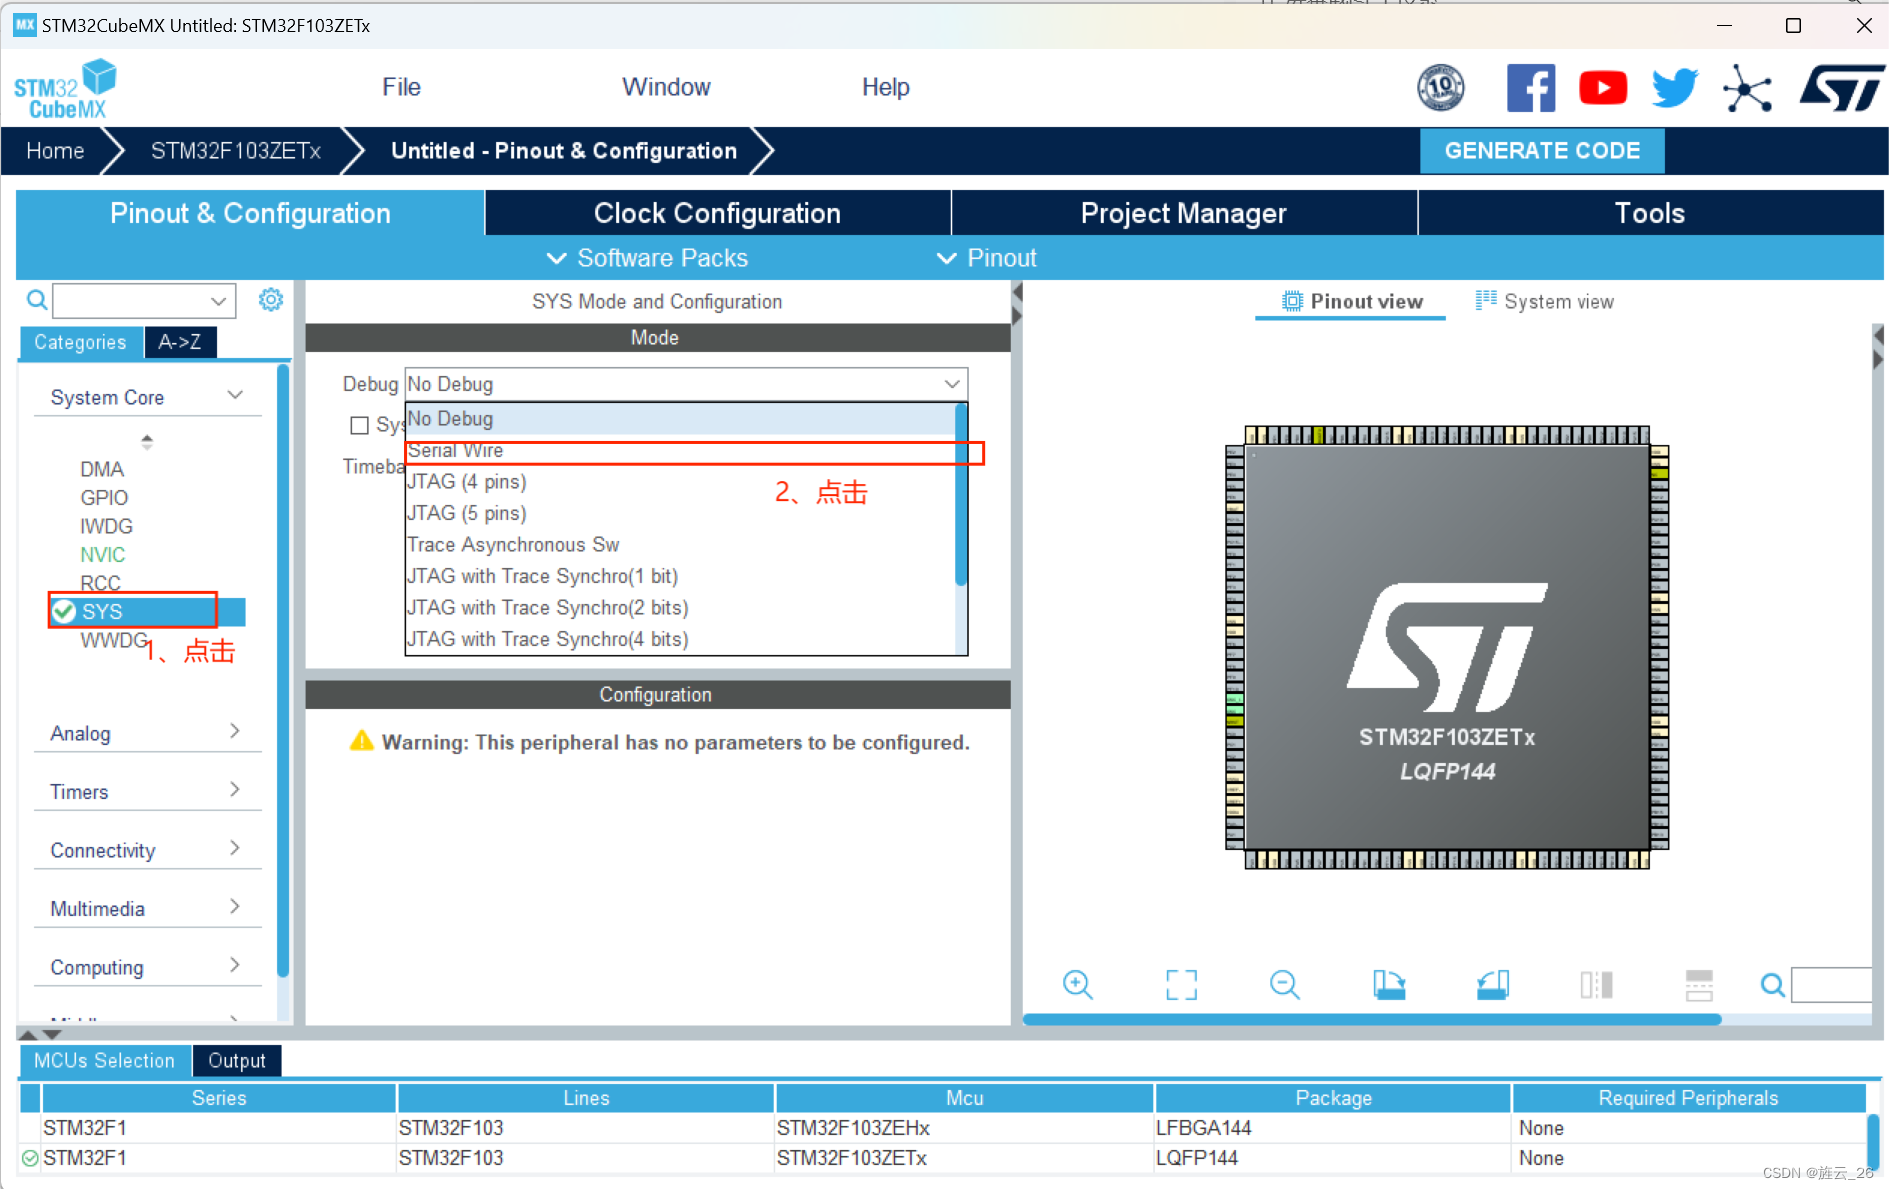
Task: Click the green check beside SYS
Action: point(64,611)
